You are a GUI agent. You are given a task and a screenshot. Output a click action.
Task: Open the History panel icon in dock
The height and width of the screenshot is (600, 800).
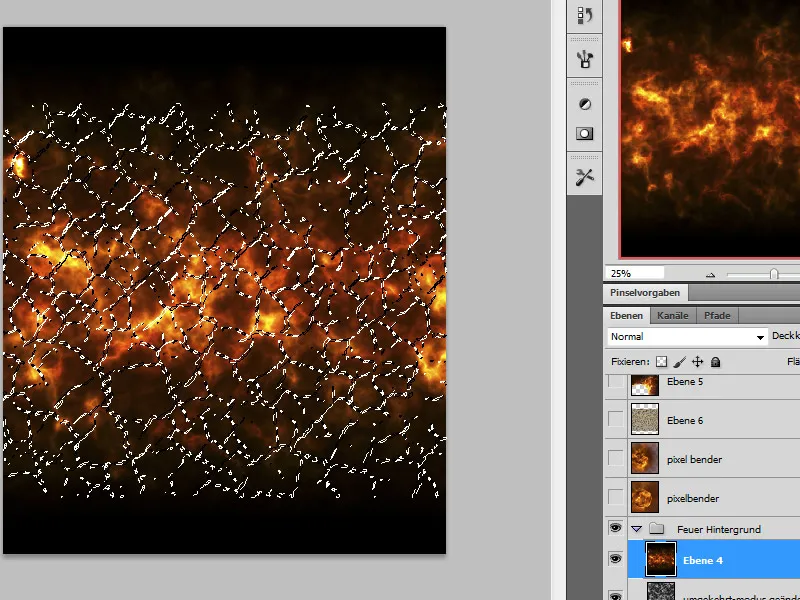pos(585,15)
